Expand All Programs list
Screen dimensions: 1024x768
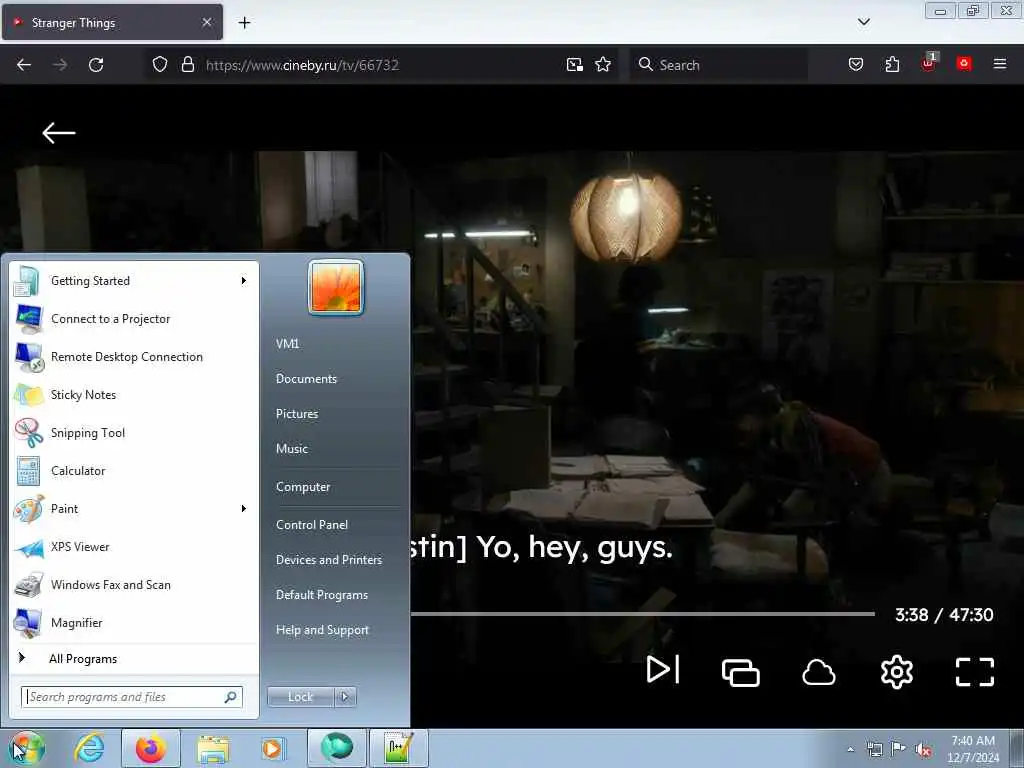pyautogui.click(x=134, y=658)
